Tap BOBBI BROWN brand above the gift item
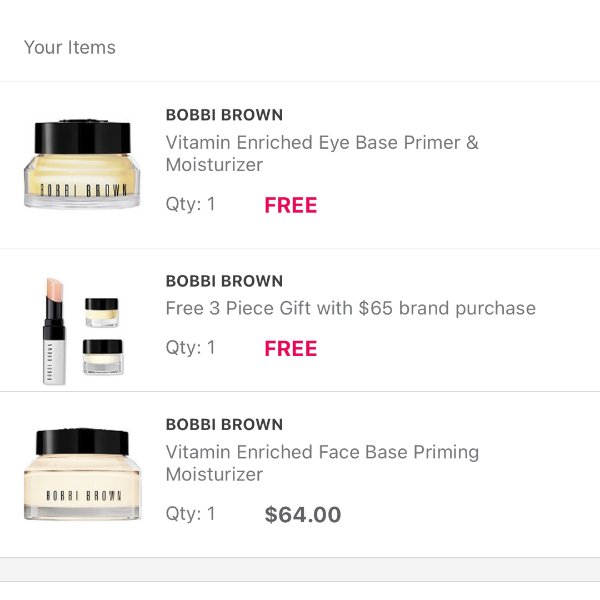 [x=224, y=281]
